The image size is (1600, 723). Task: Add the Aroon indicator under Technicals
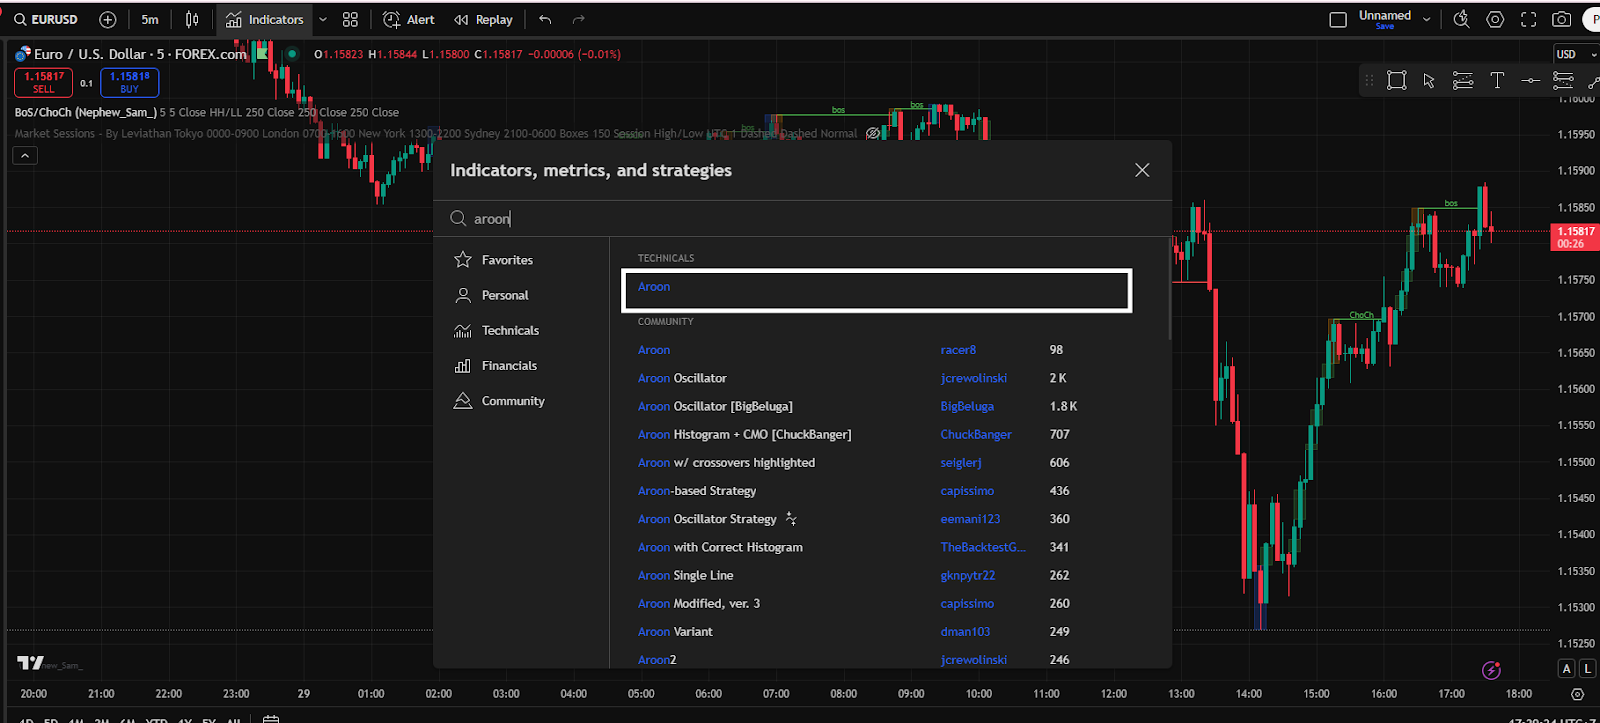tap(876, 290)
